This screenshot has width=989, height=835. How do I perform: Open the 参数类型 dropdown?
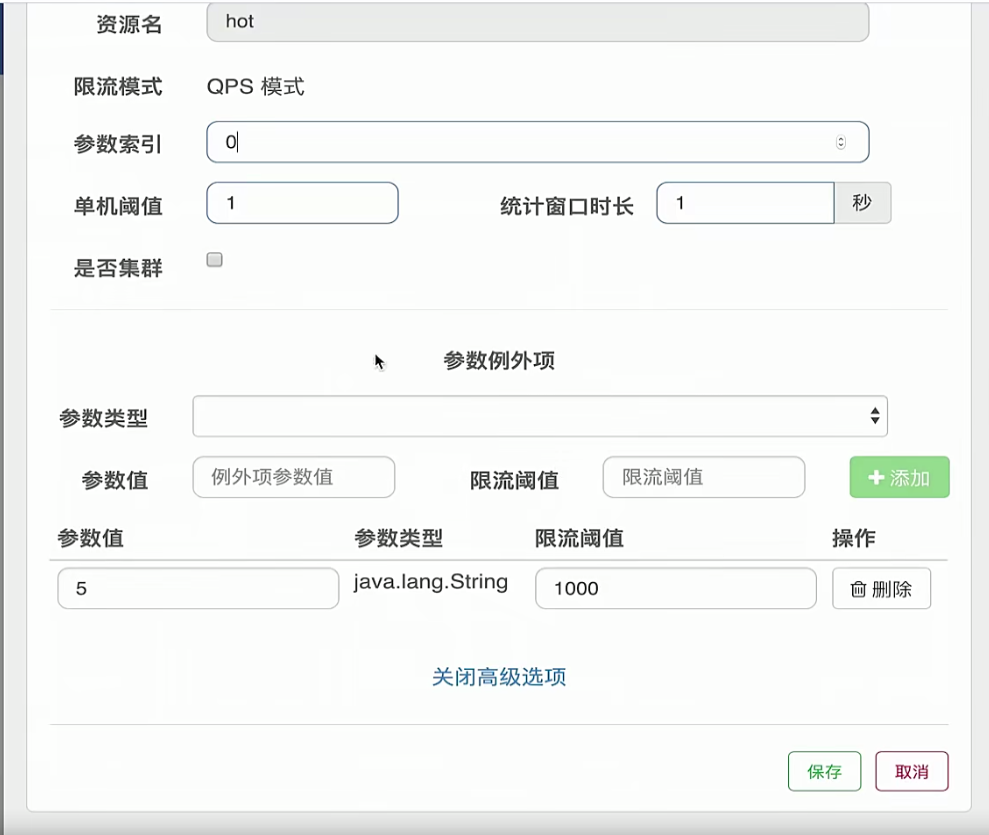coord(539,417)
